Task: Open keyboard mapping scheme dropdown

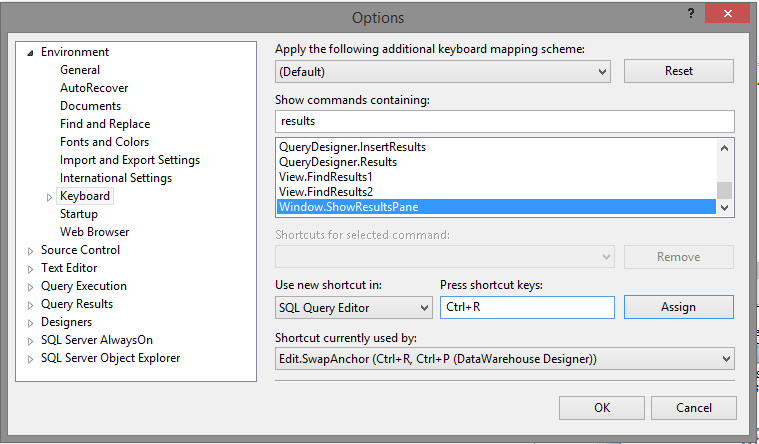Action: point(601,72)
